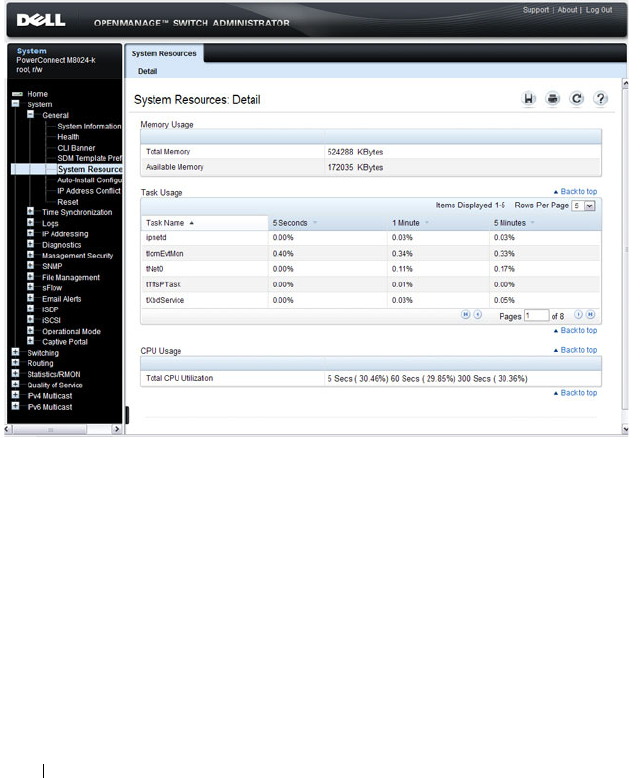Expand the Email Alerts node
This screenshot has width=641, height=778.
[30, 298]
